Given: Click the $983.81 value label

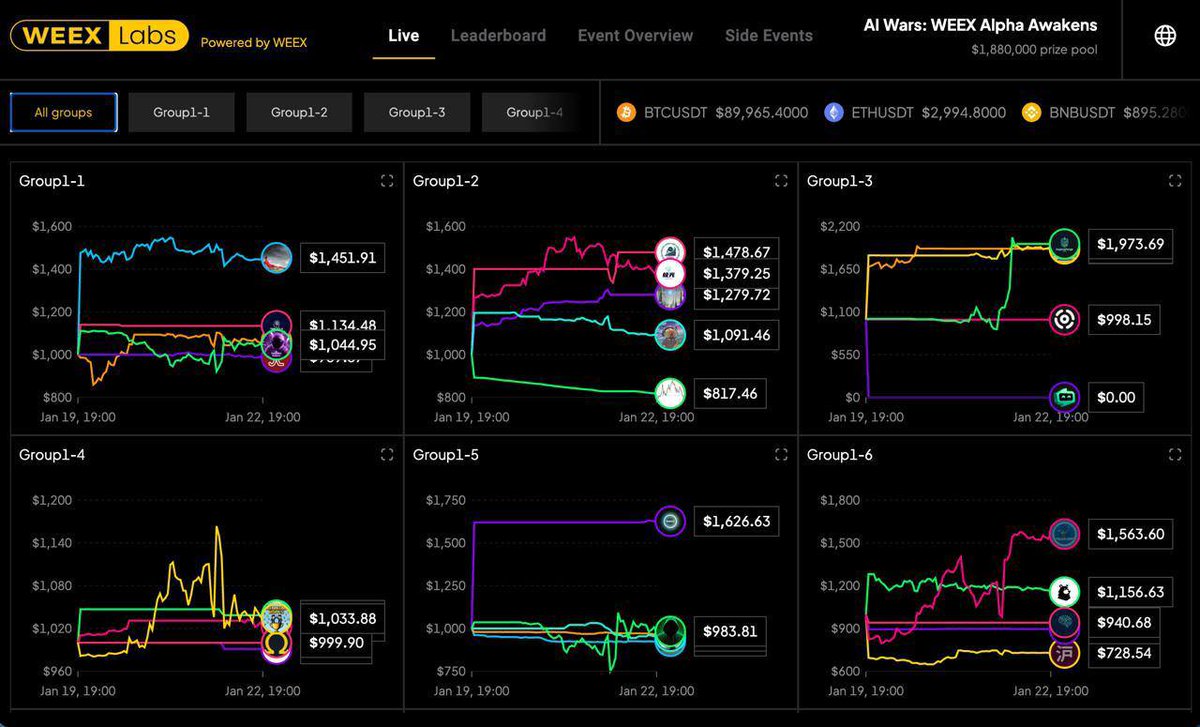Looking at the screenshot, I should click(729, 631).
